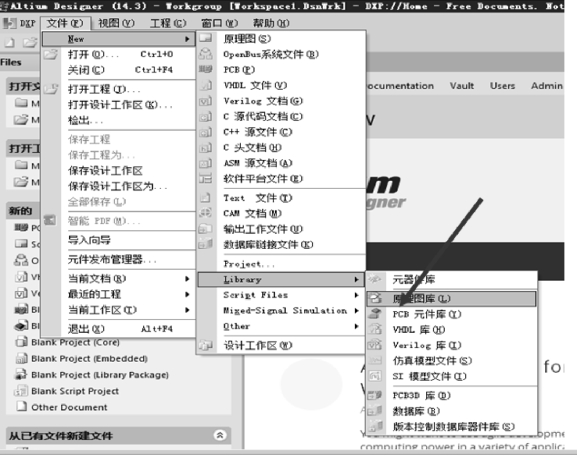The width and height of the screenshot is (577, 456).
Task: Click the Other Document link
Action: point(69,407)
